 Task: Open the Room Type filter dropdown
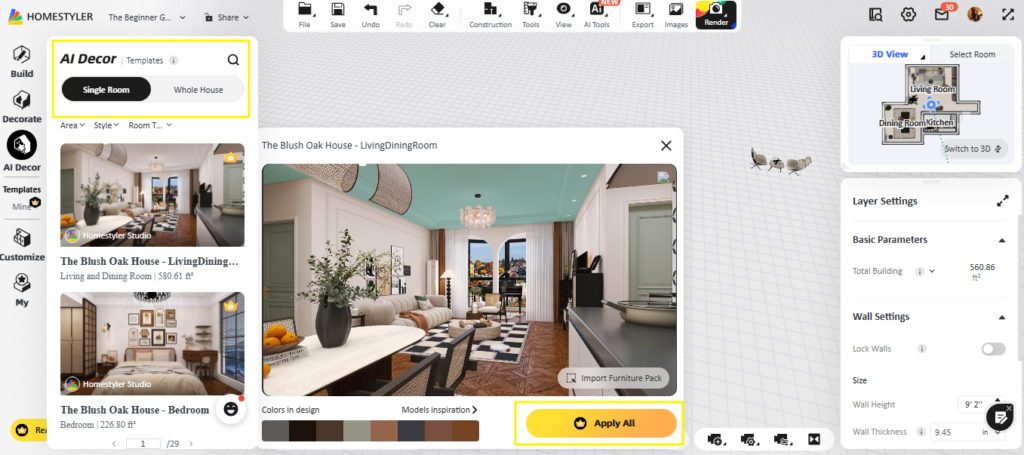[150, 125]
